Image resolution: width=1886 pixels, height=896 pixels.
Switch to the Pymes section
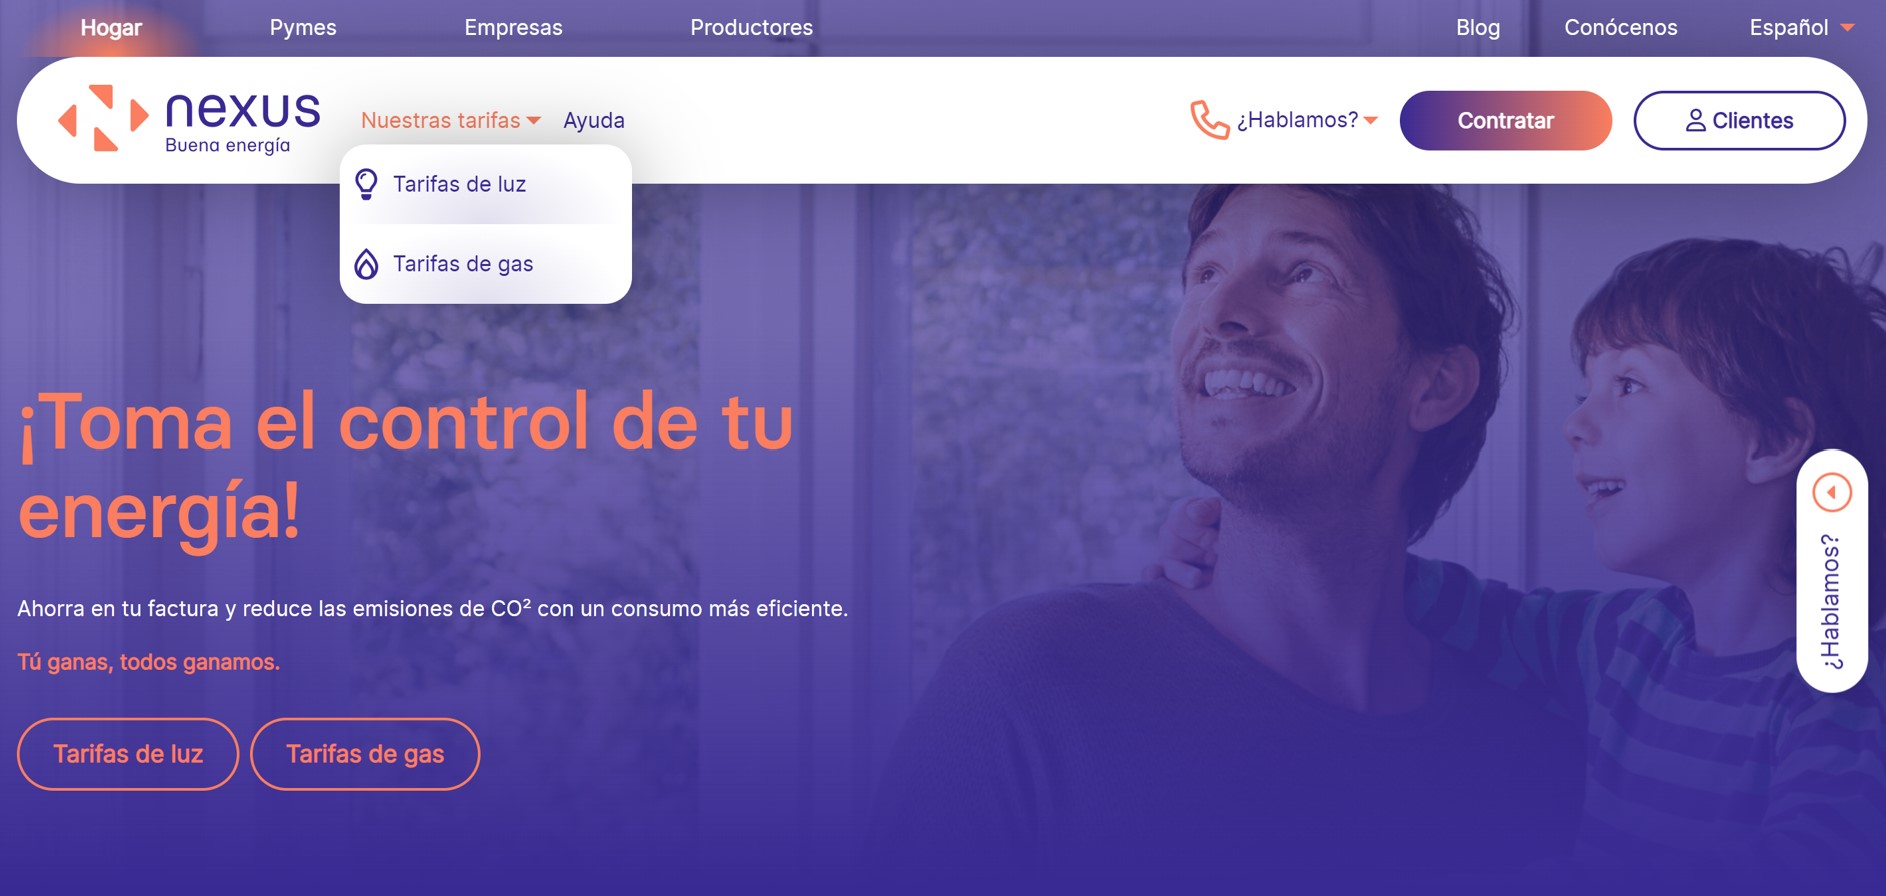[x=303, y=28]
